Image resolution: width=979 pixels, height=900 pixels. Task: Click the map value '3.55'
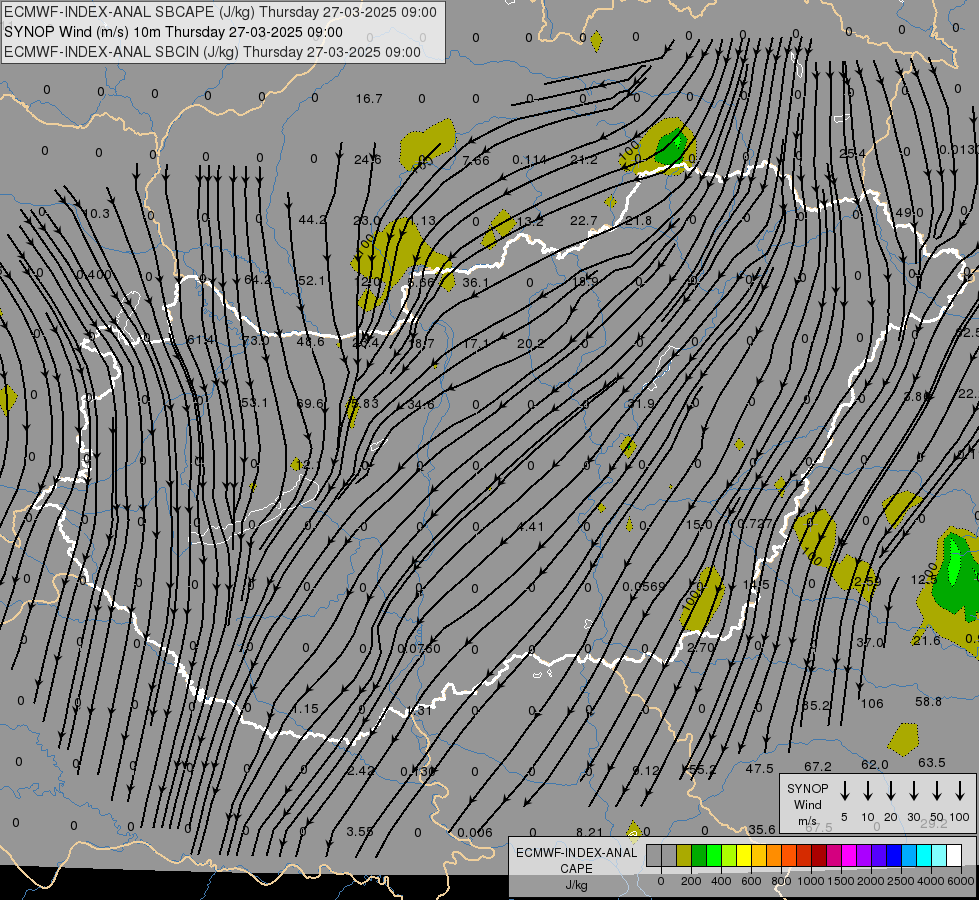(x=360, y=831)
